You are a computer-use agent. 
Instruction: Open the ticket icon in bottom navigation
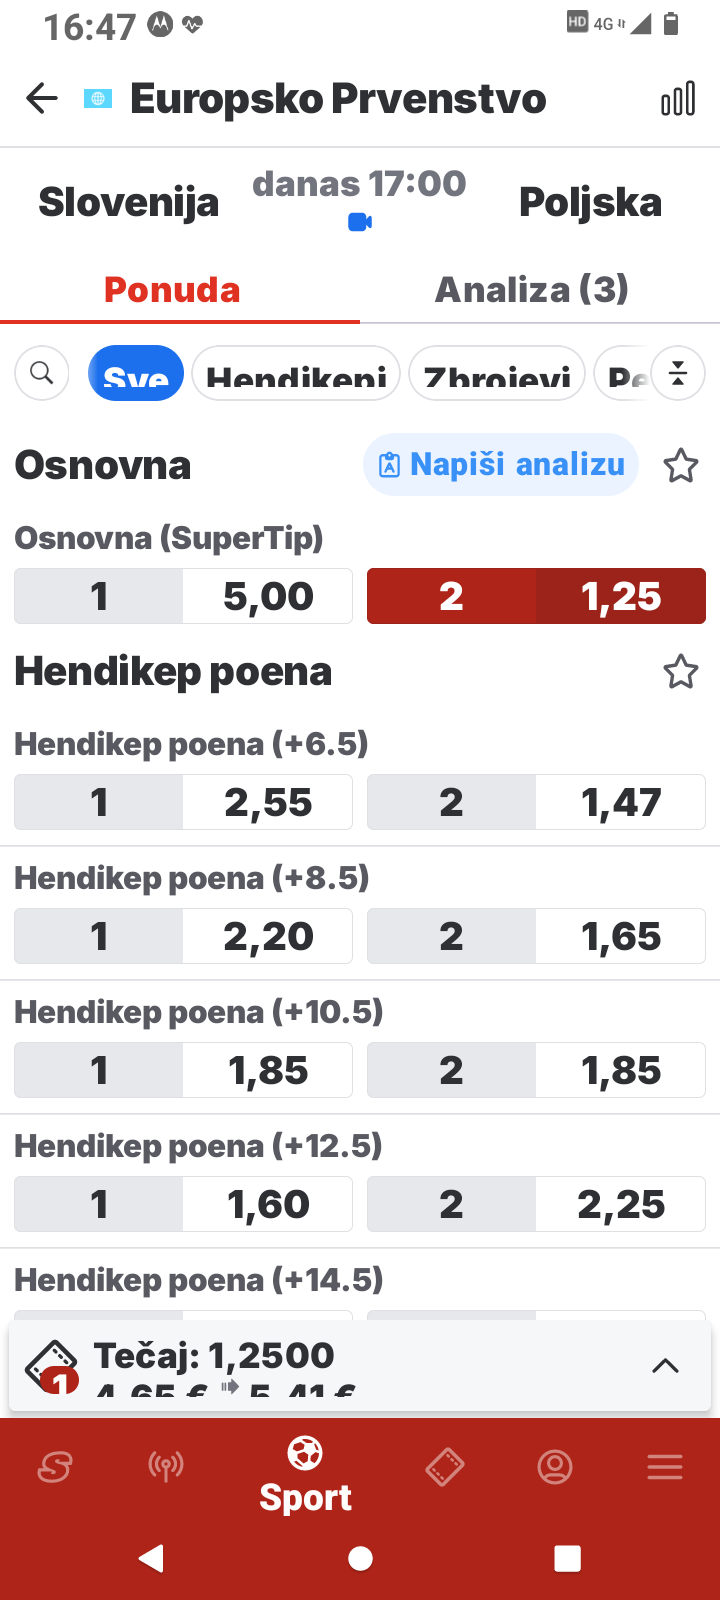pyautogui.click(x=445, y=1467)
